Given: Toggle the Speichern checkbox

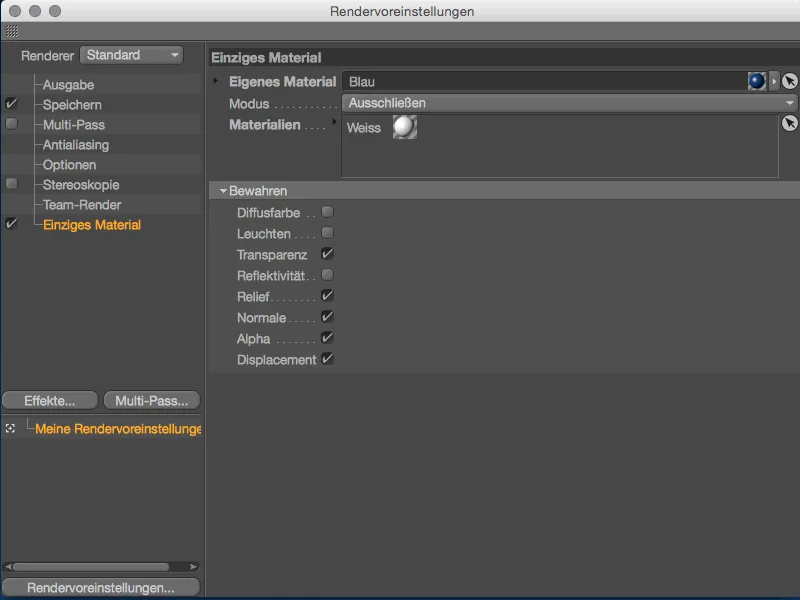Looking at the screenshot, I should [11, 104].
